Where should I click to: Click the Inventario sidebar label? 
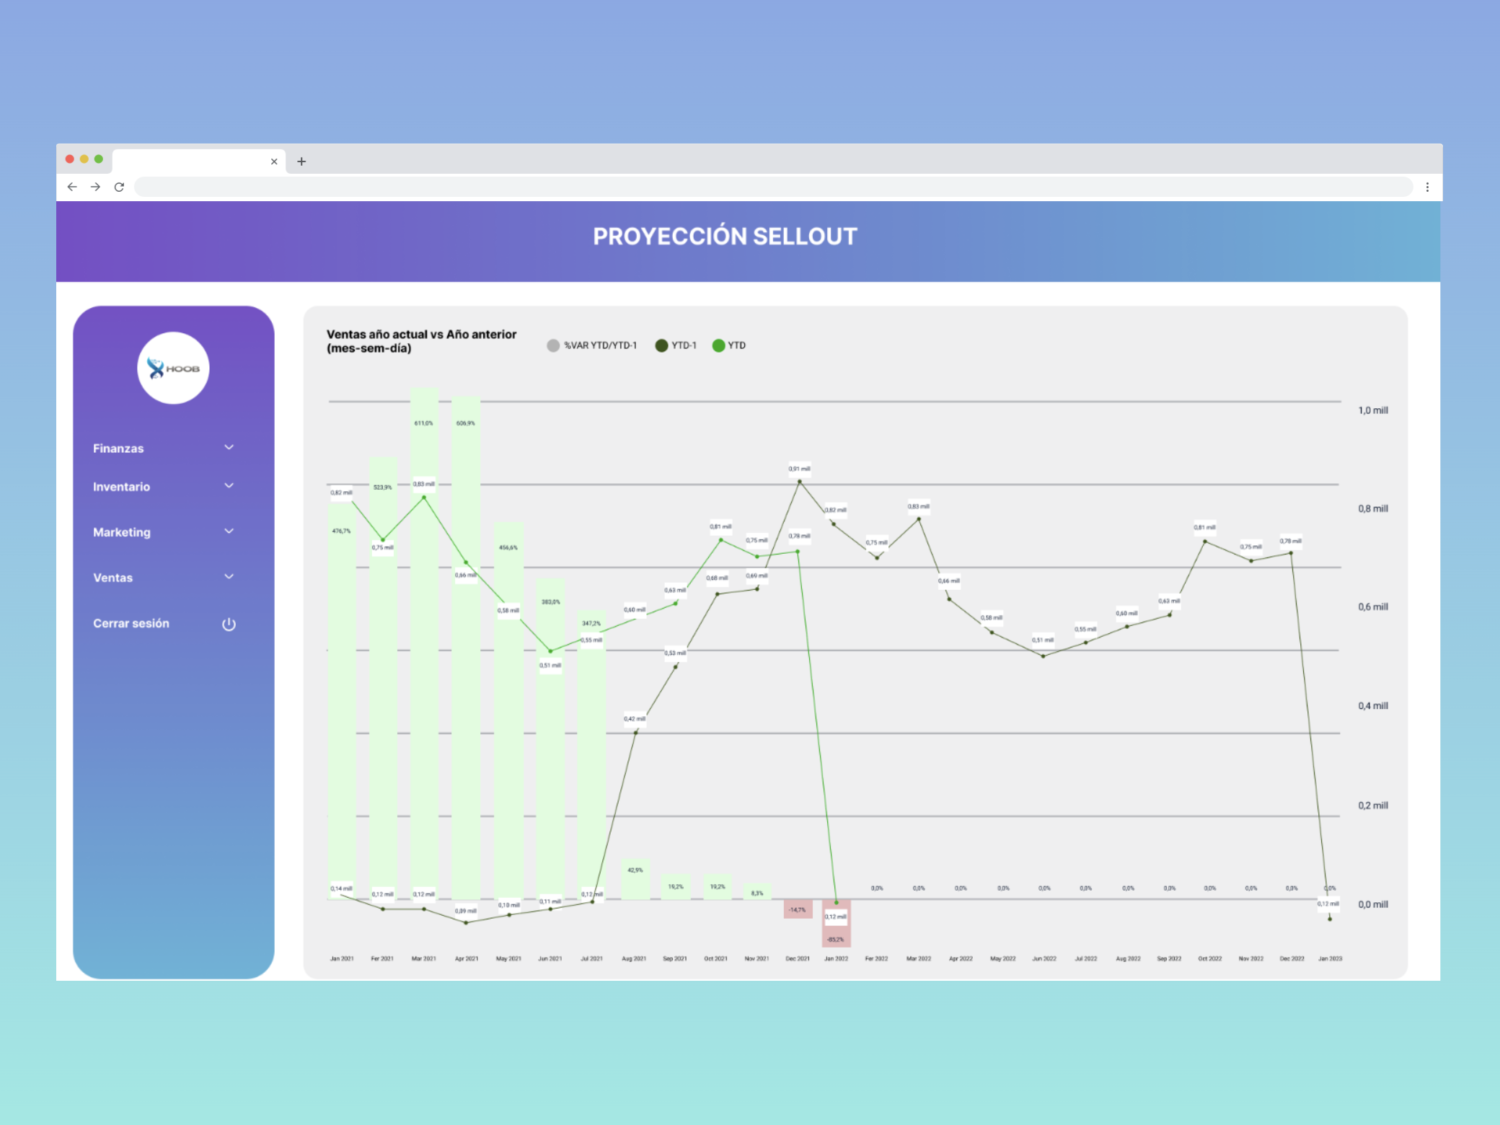(x=121, y=487)
